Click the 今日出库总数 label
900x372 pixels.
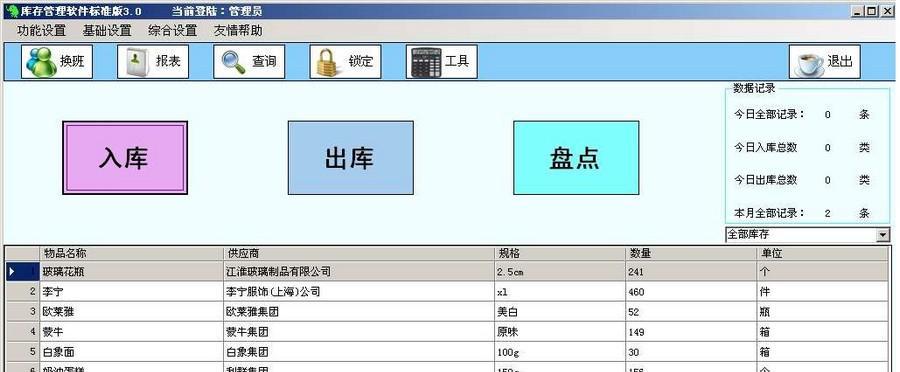[x=766, y=180]
